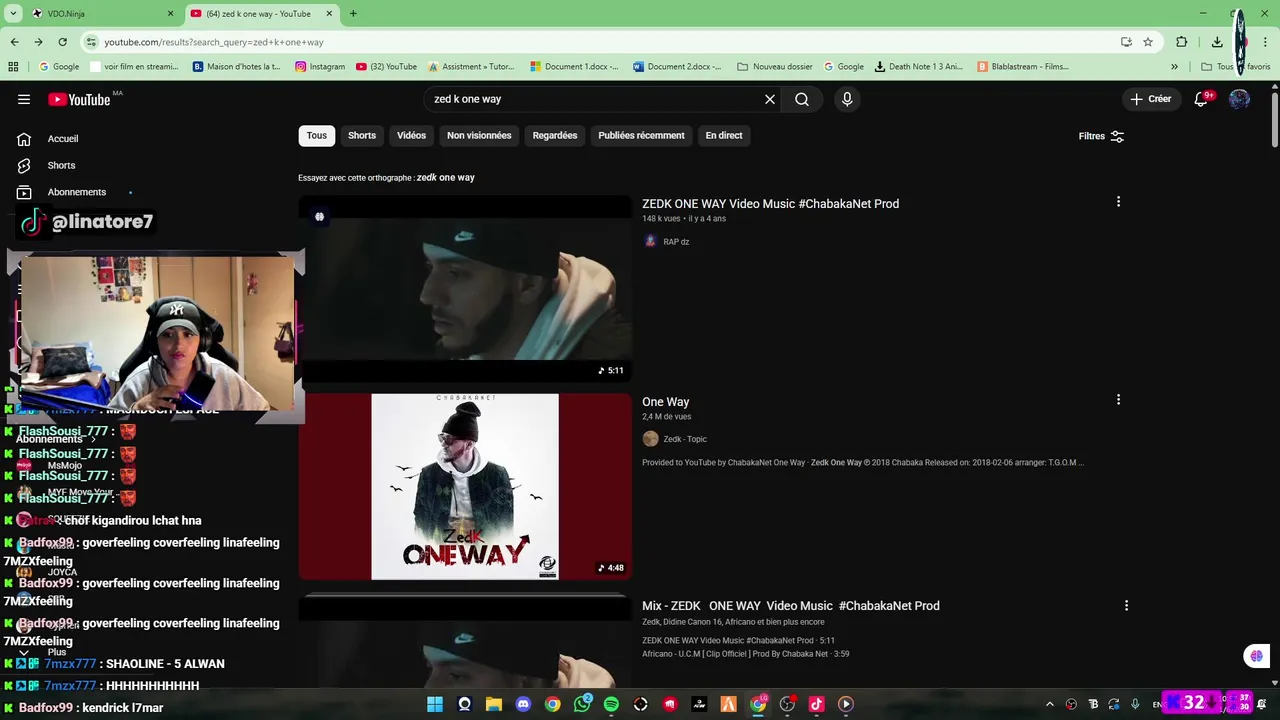
Task: Show hidden bookmarks with the chevron
Action: tap(1174, 67)
